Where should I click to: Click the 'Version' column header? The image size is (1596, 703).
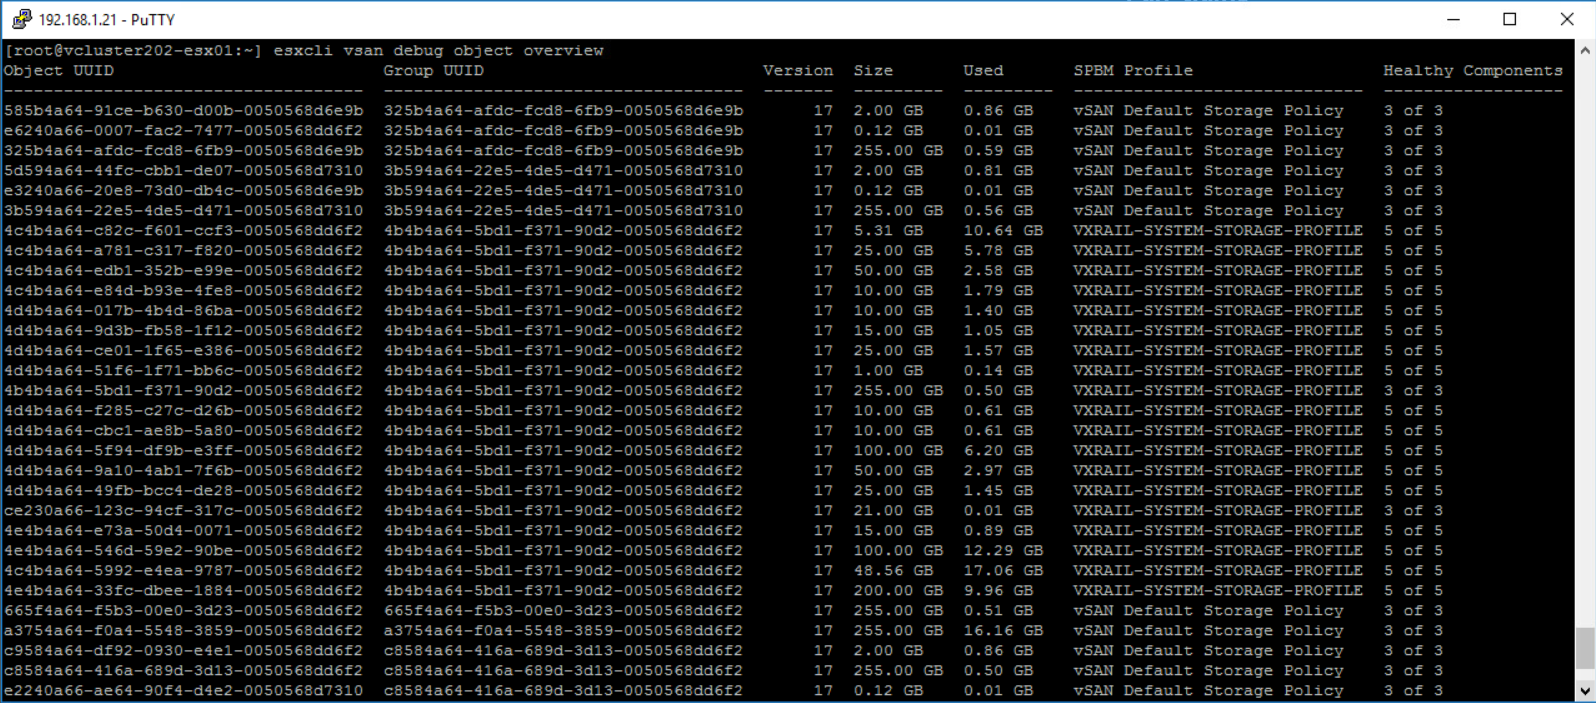point(798,71)
